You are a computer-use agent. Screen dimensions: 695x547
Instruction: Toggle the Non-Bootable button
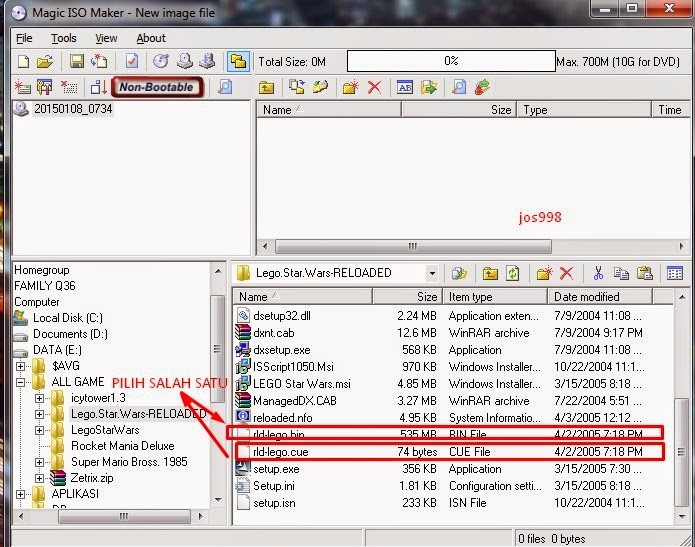(x=156, y=87)
